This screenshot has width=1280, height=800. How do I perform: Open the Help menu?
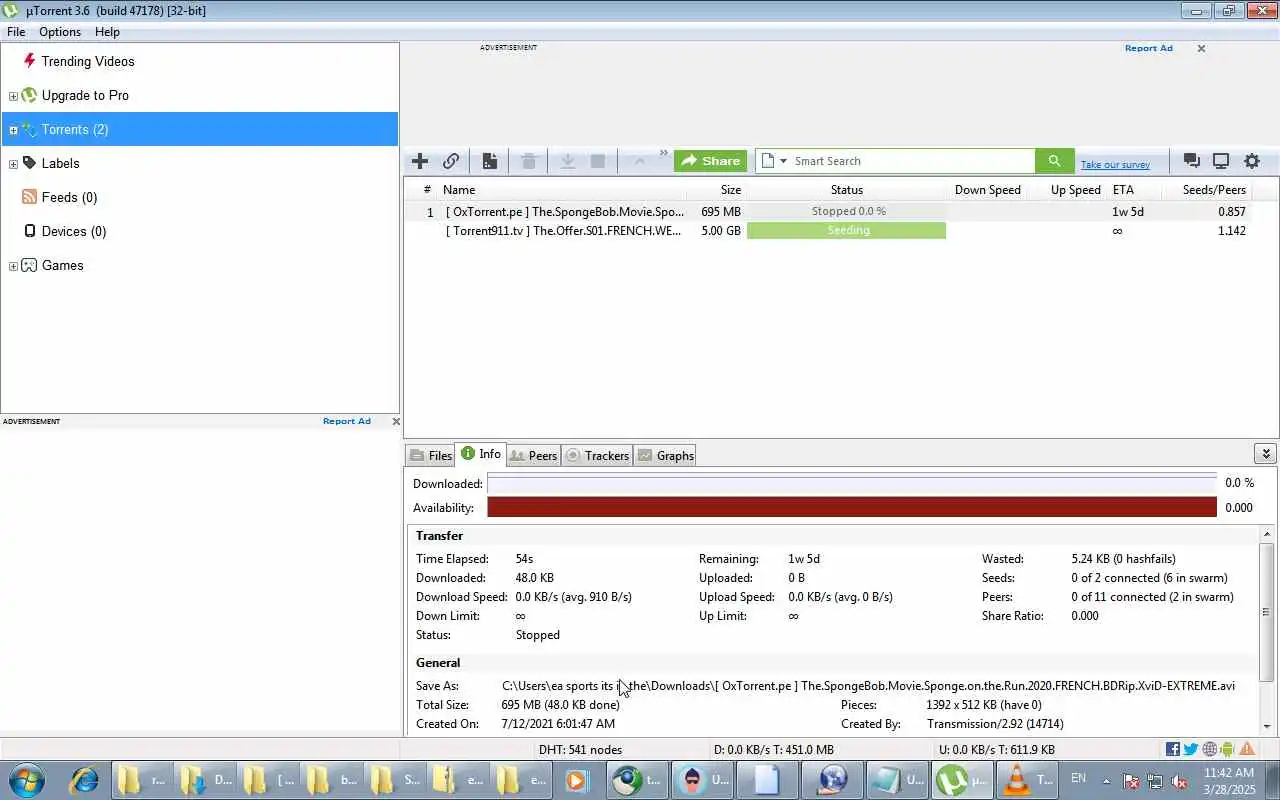pyautogui.click(x=107, y=32)
